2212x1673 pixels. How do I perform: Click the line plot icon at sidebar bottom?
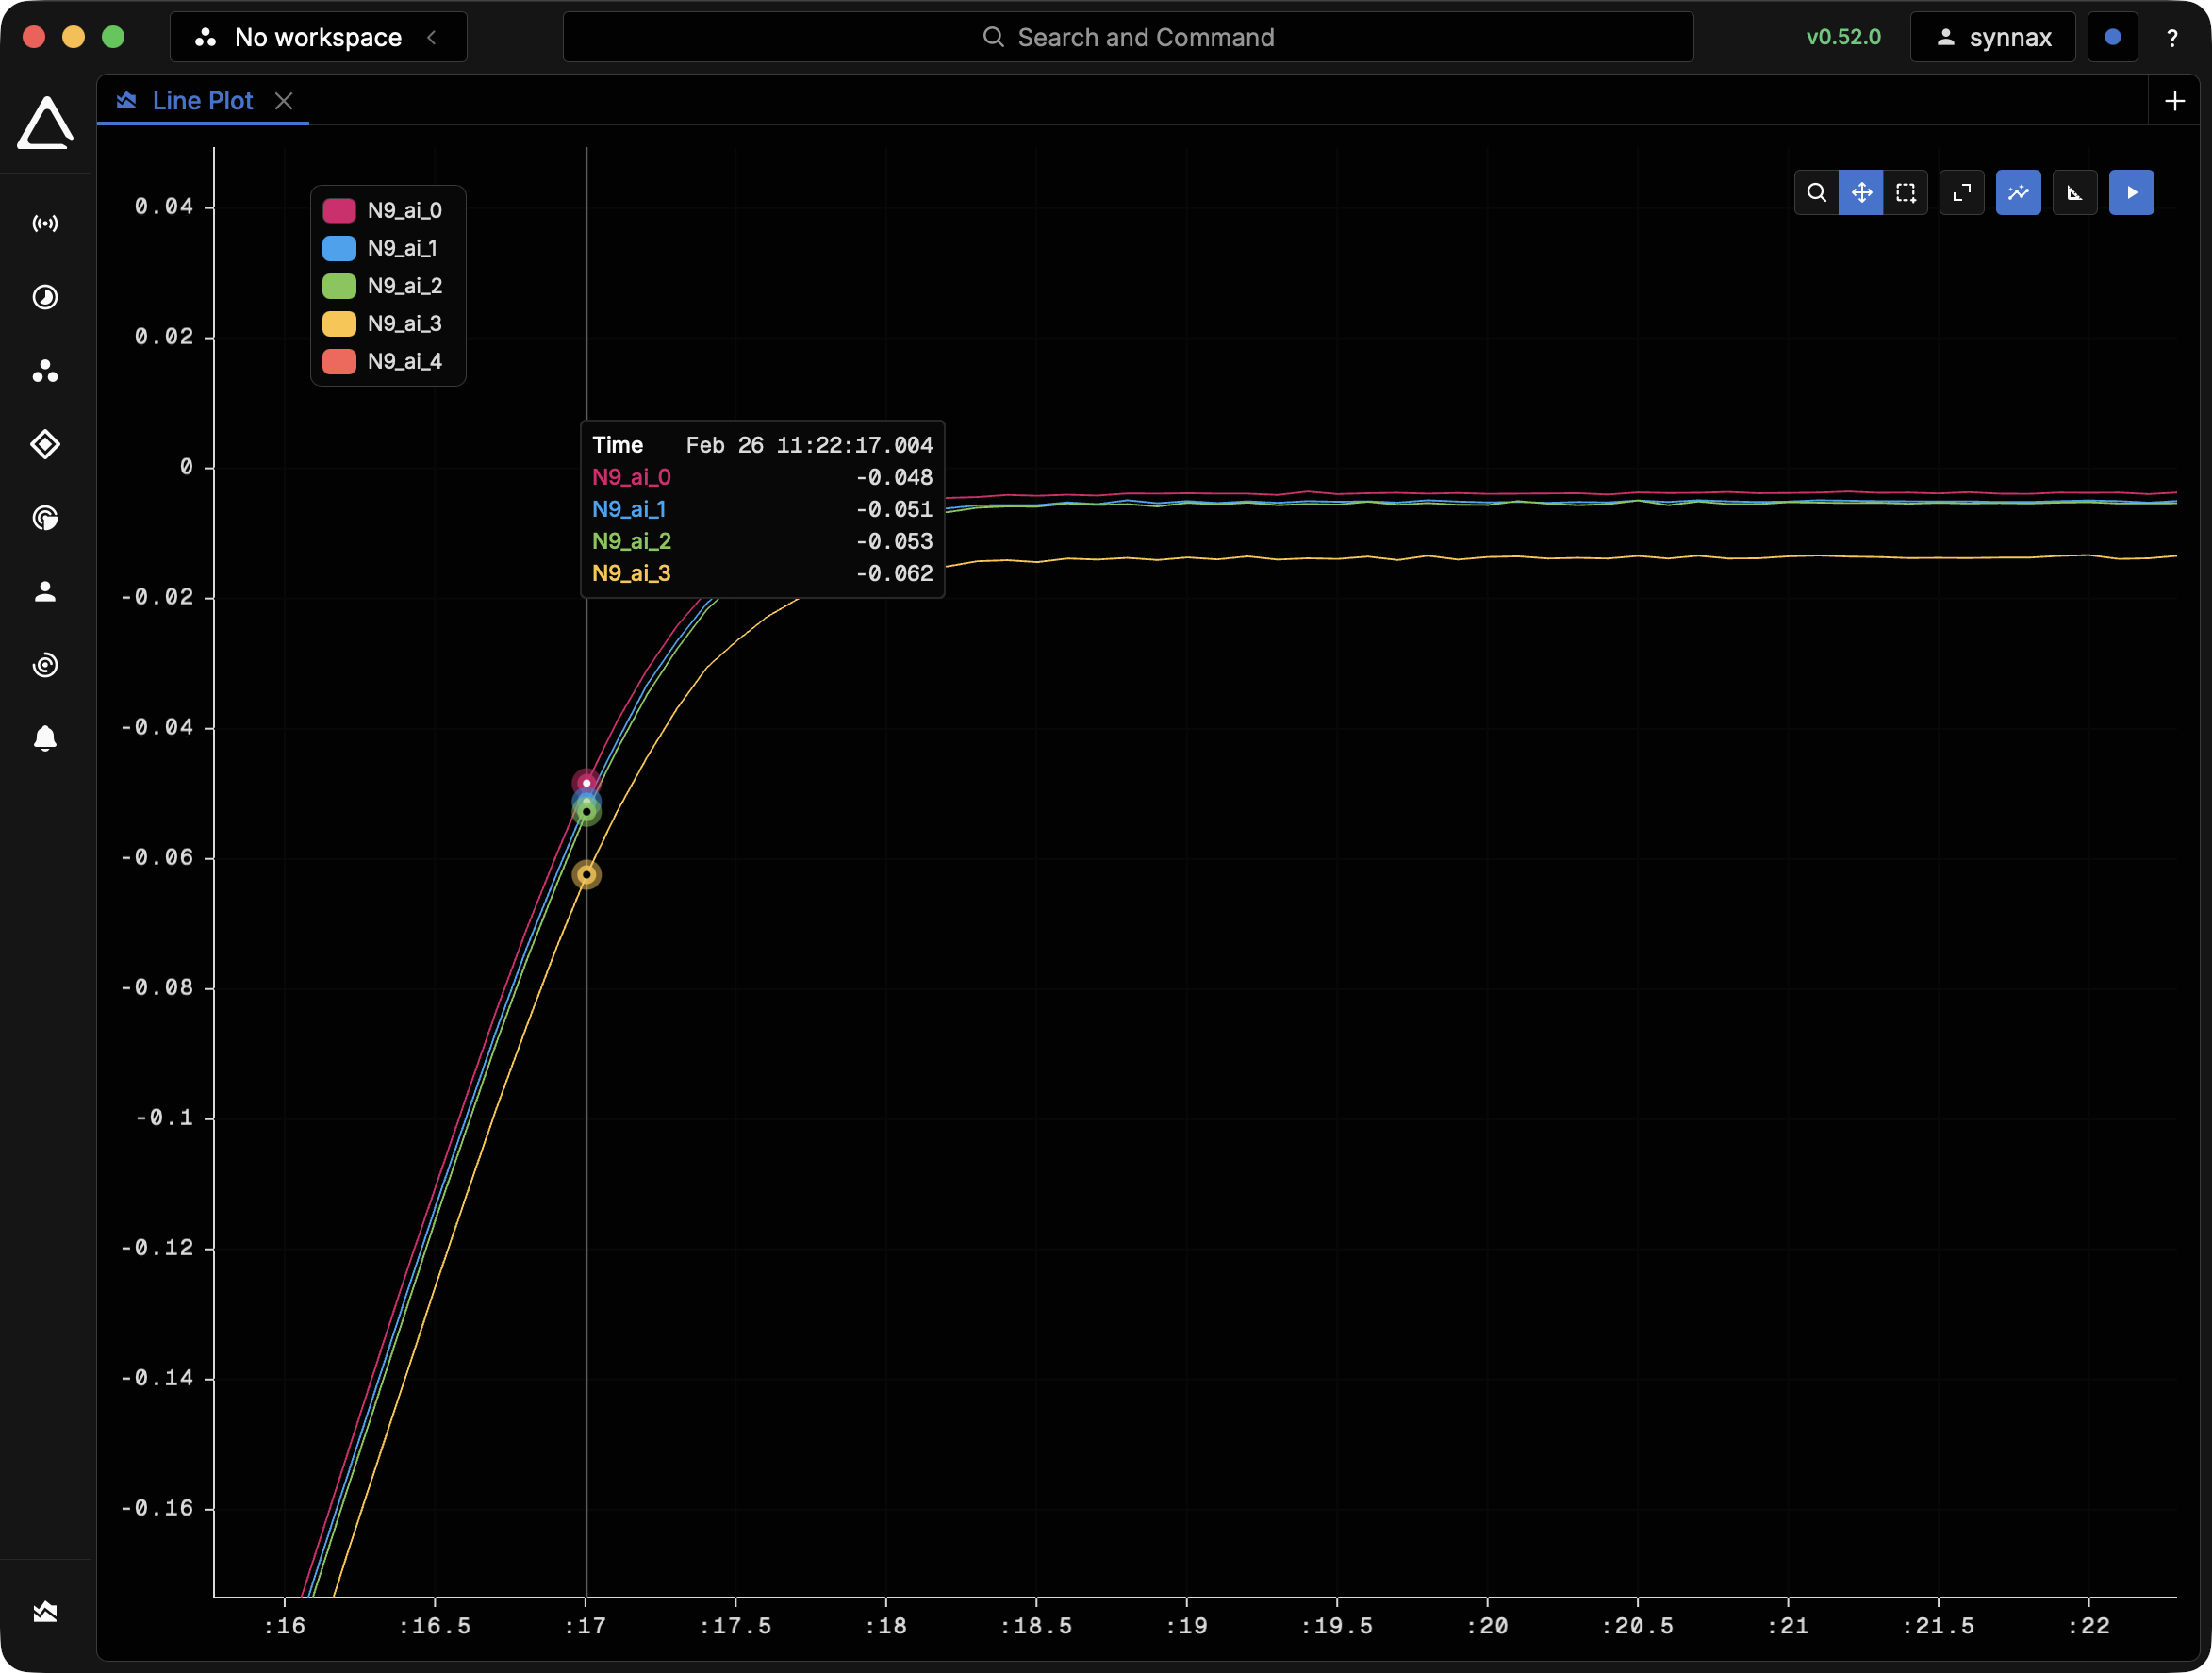coord(45,1612)
